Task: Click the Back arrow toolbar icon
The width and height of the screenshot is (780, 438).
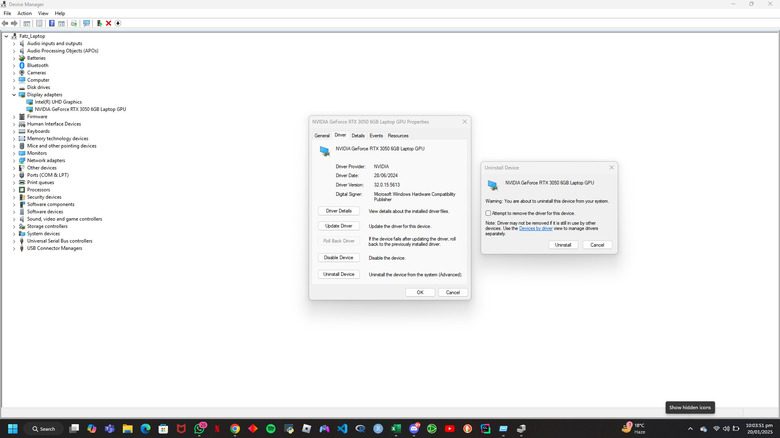Action: [x=5, y=23]
